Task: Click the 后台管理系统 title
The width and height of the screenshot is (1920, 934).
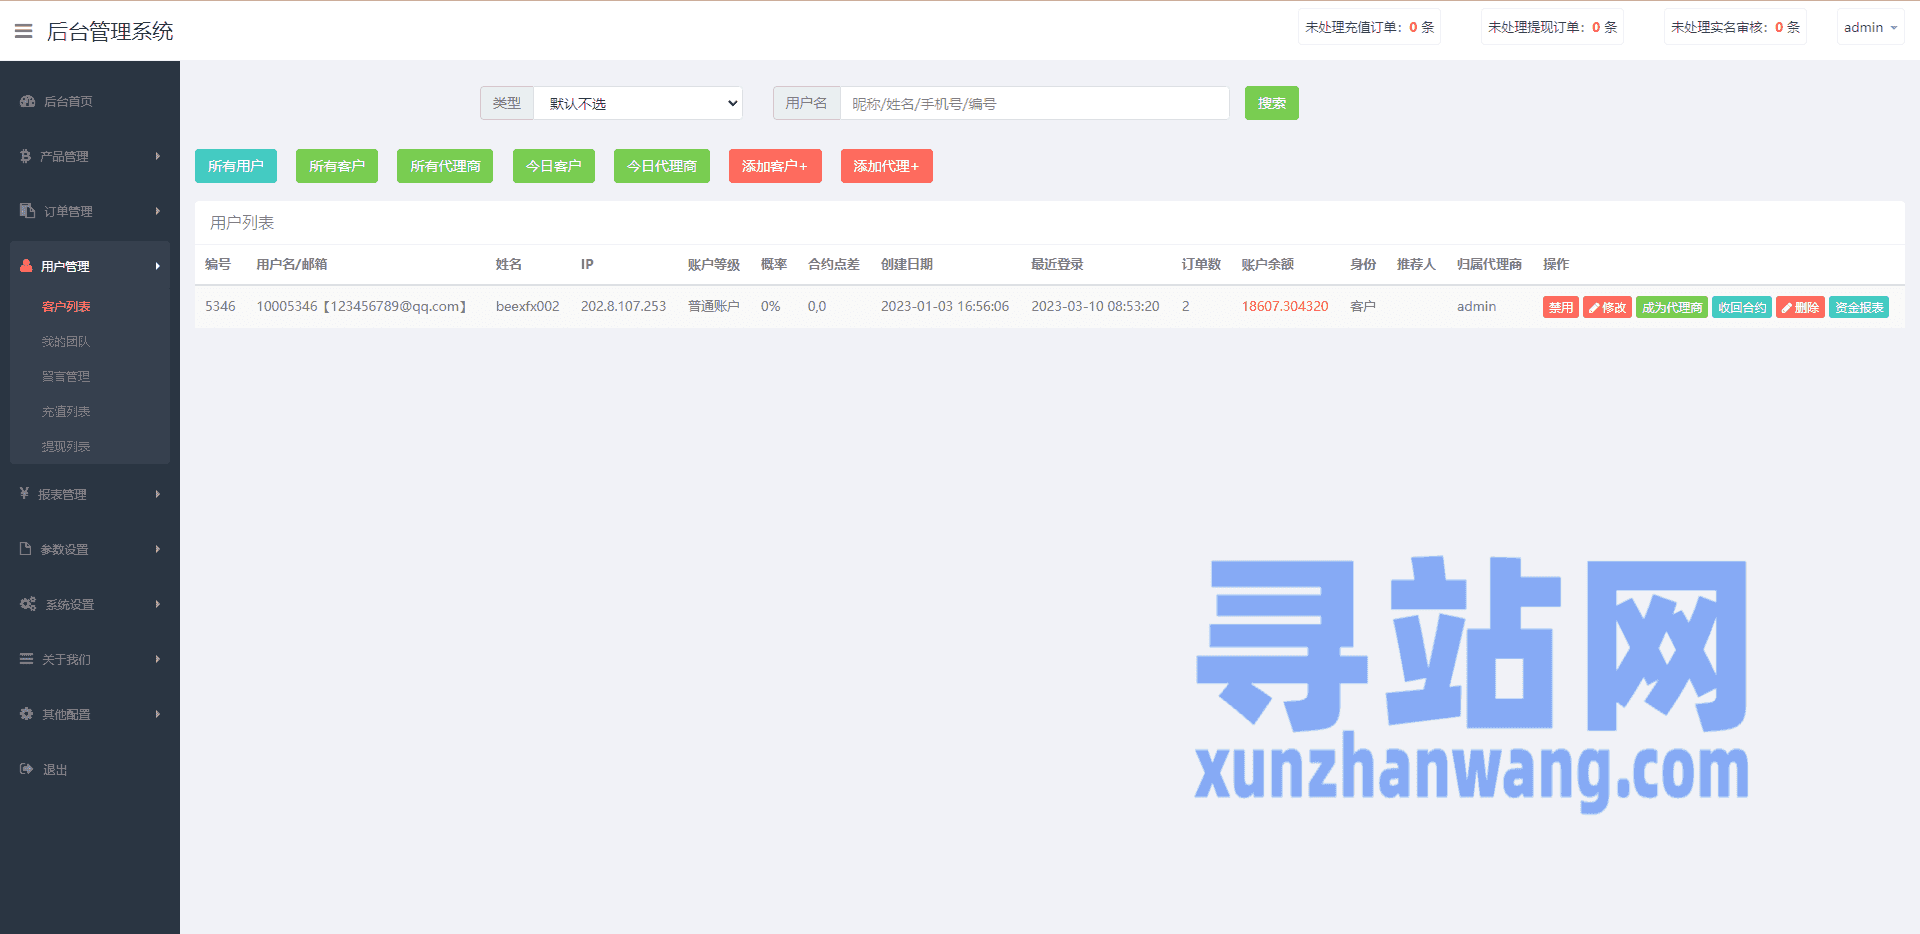Action: tap(110, 31)
